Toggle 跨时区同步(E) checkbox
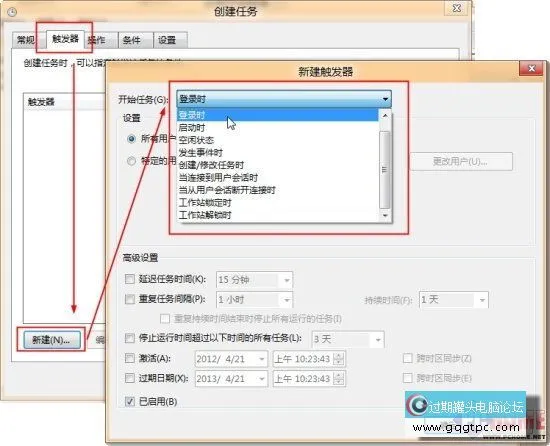Viewport: 550px width, 446px height. pos(408,378)
